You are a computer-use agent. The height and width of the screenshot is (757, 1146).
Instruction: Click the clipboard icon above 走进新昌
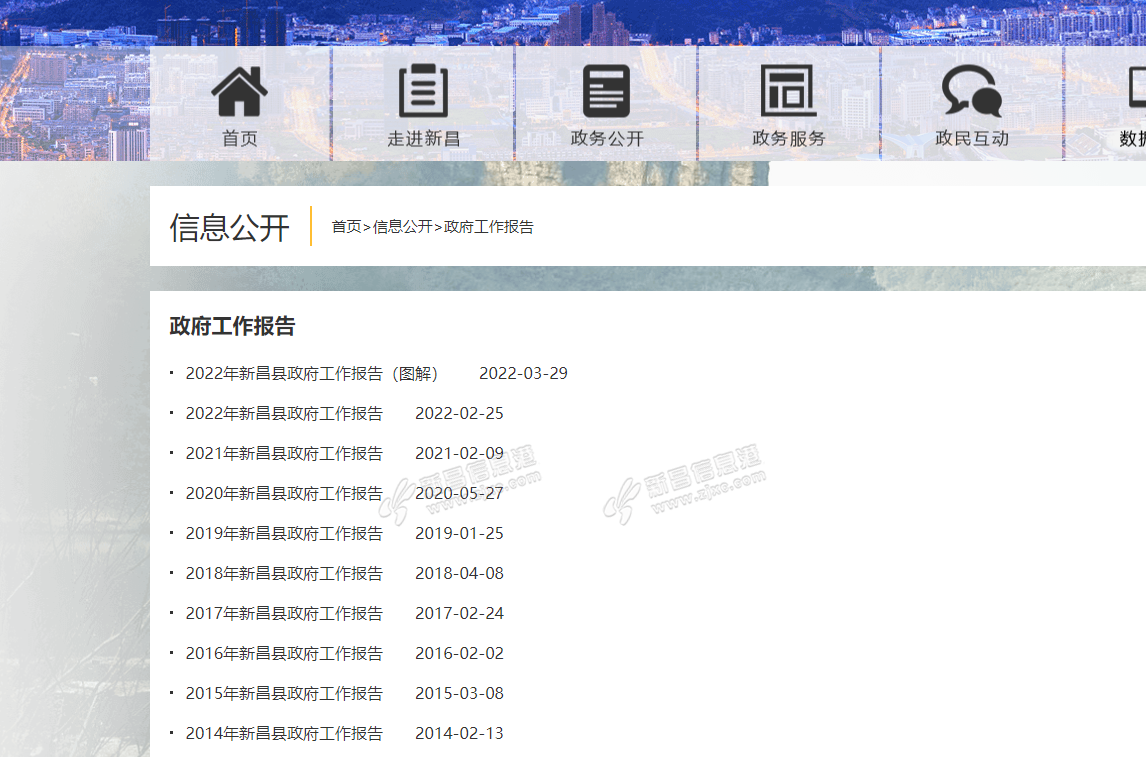tap(423, 92)
